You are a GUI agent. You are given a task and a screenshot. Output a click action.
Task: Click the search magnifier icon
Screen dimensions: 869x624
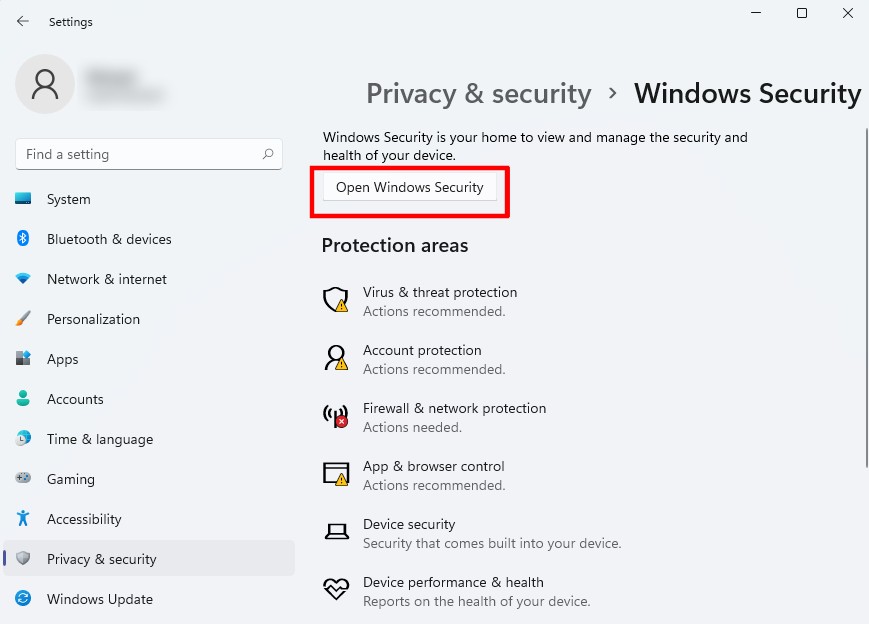(268, 154)
